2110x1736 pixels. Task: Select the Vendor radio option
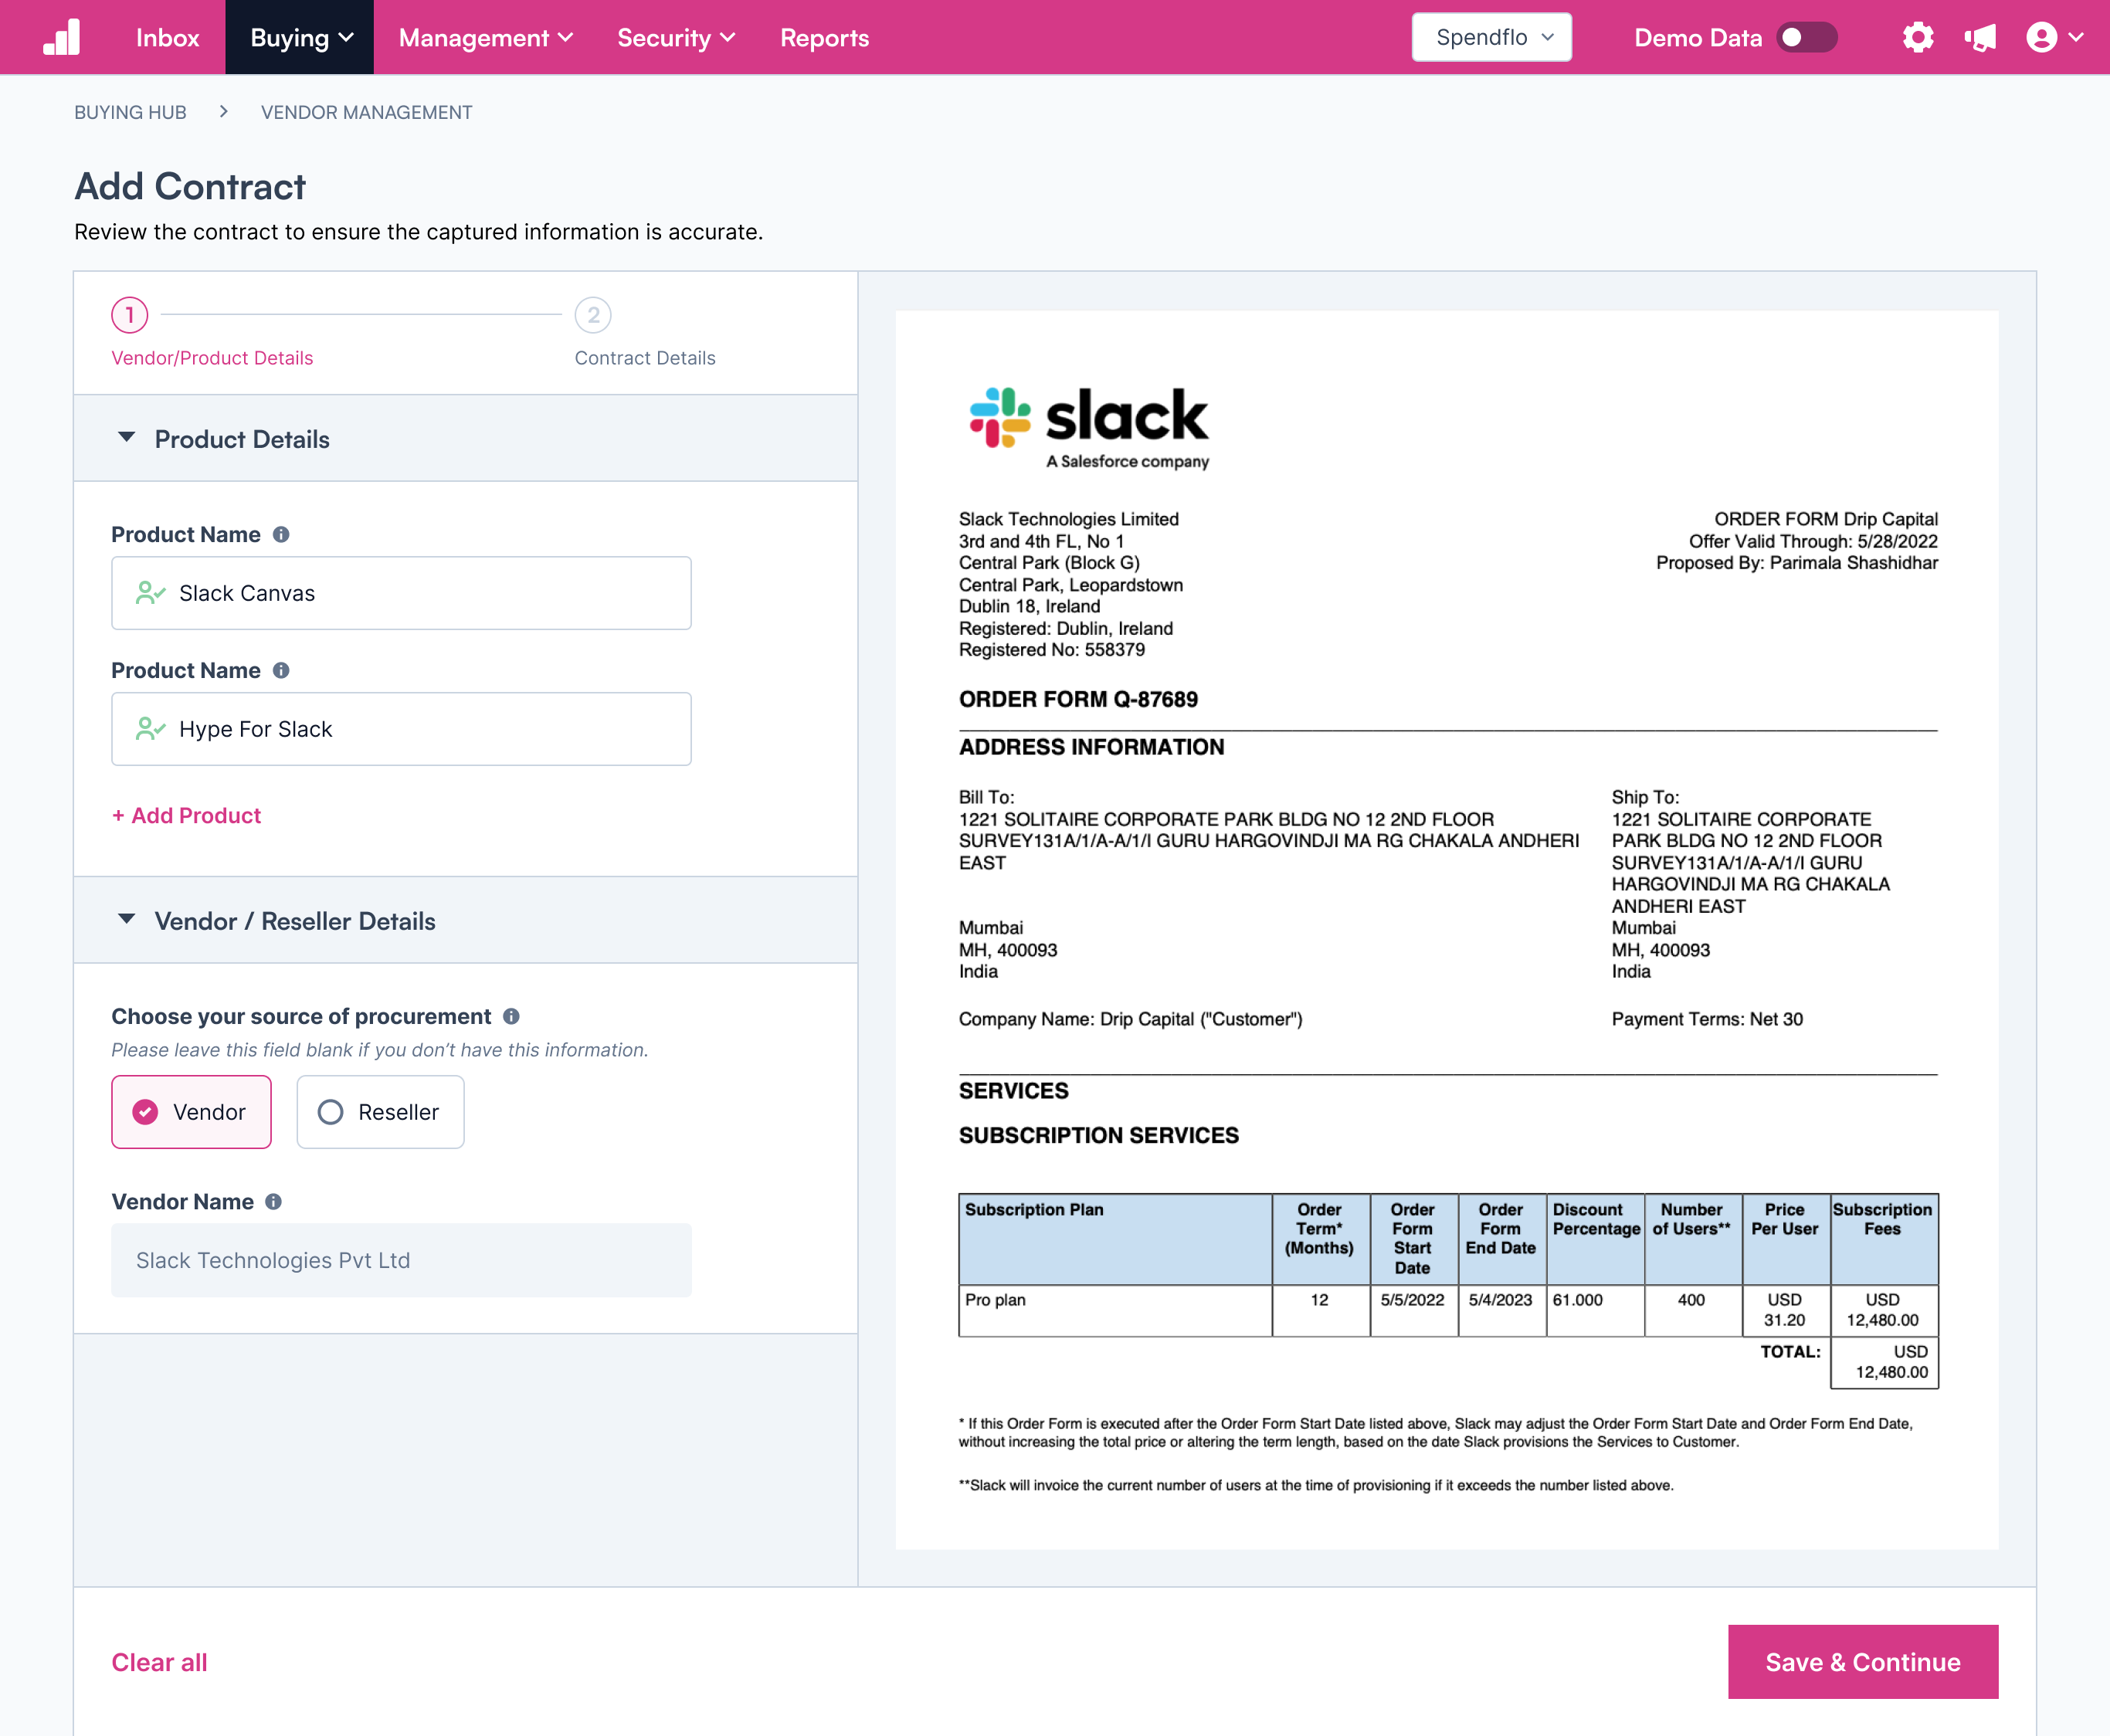(x=191, y=1112)
